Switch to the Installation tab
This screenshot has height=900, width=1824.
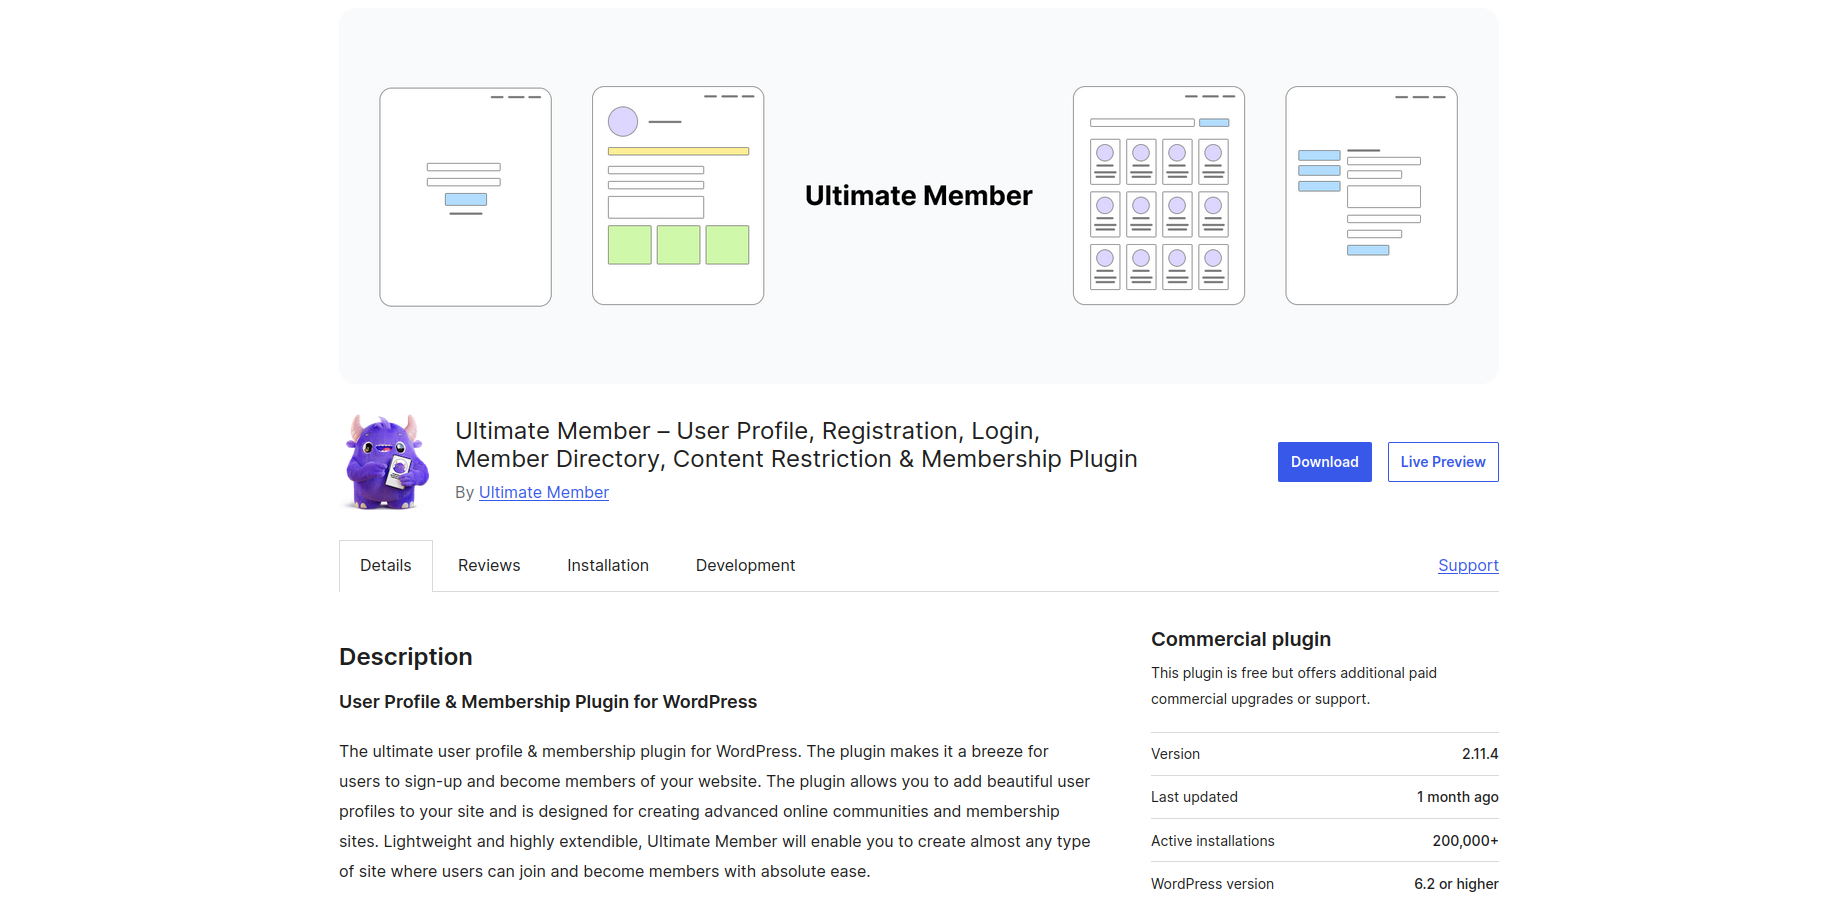pyautogui.click(x=608, y=566)
